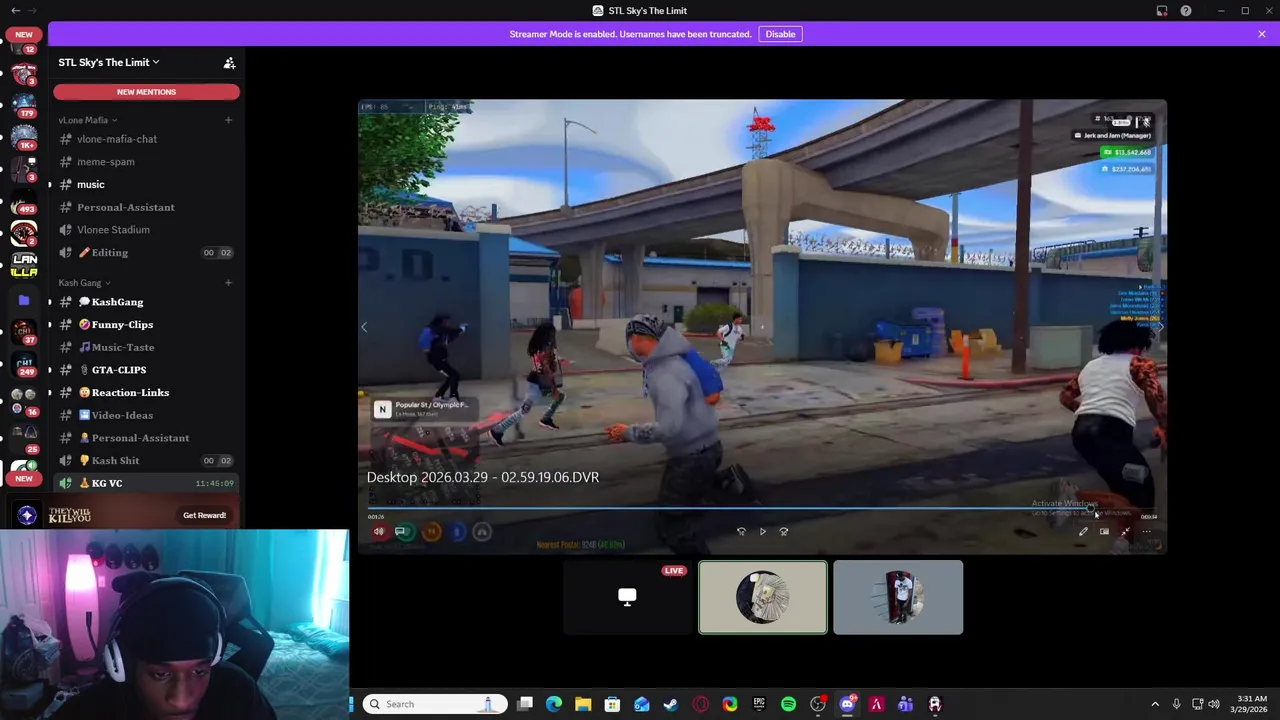This screenshot has height=720, width=1280.
Task: Open the Music-Taste channel
Action: [145, 347]
